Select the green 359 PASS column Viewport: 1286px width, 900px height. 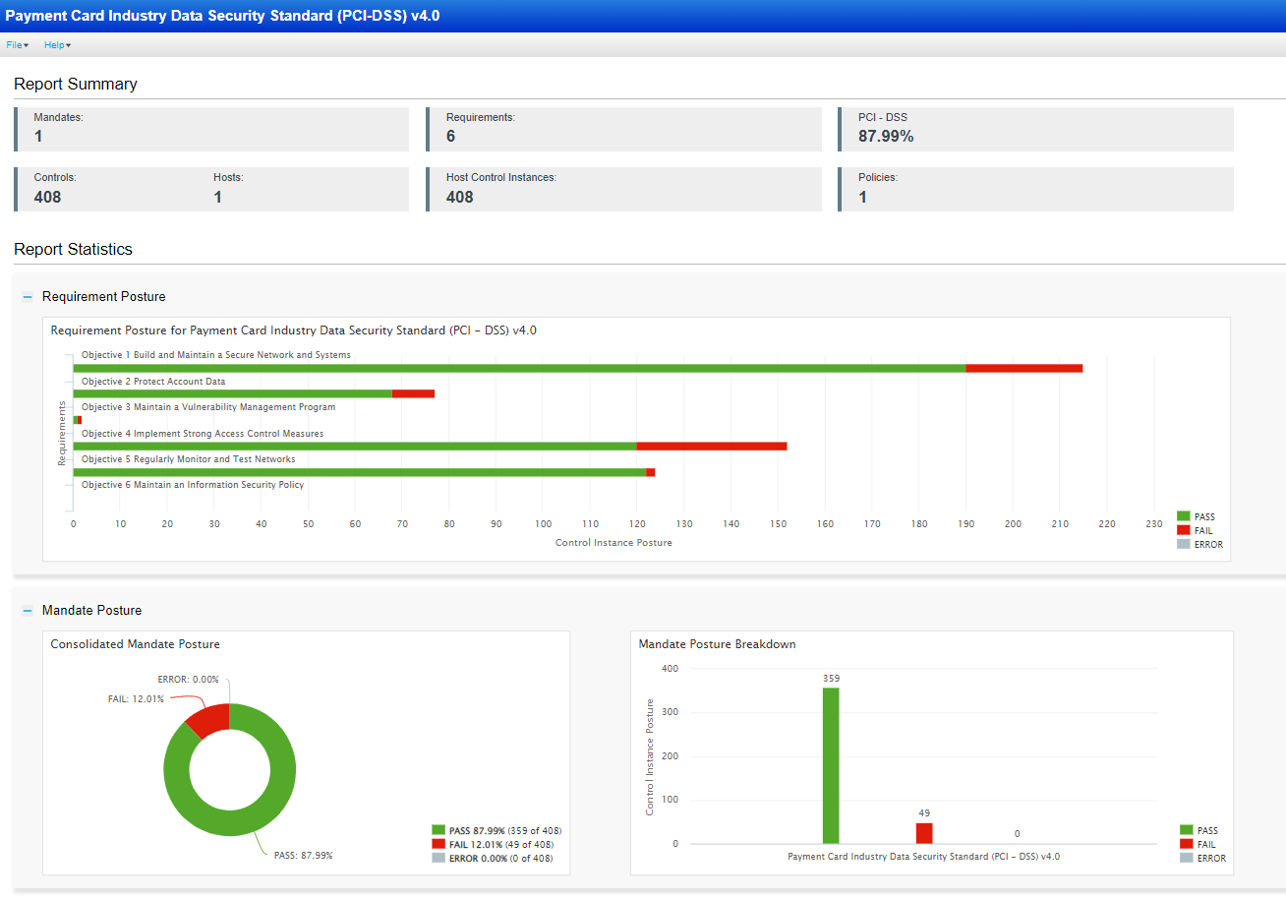tap(831, 765)
